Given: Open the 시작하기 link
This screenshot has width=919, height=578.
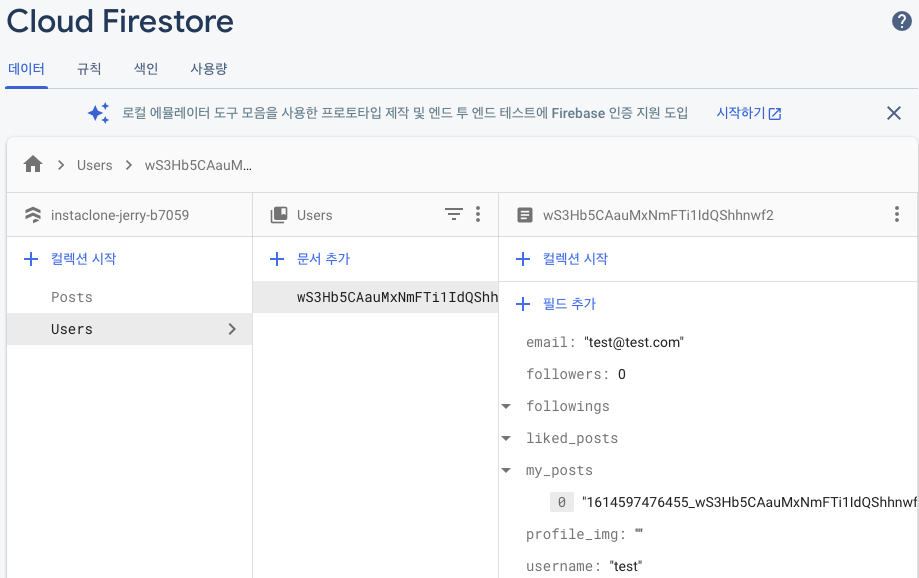Looking at the screenshot, I should click(x=748, y=113).
